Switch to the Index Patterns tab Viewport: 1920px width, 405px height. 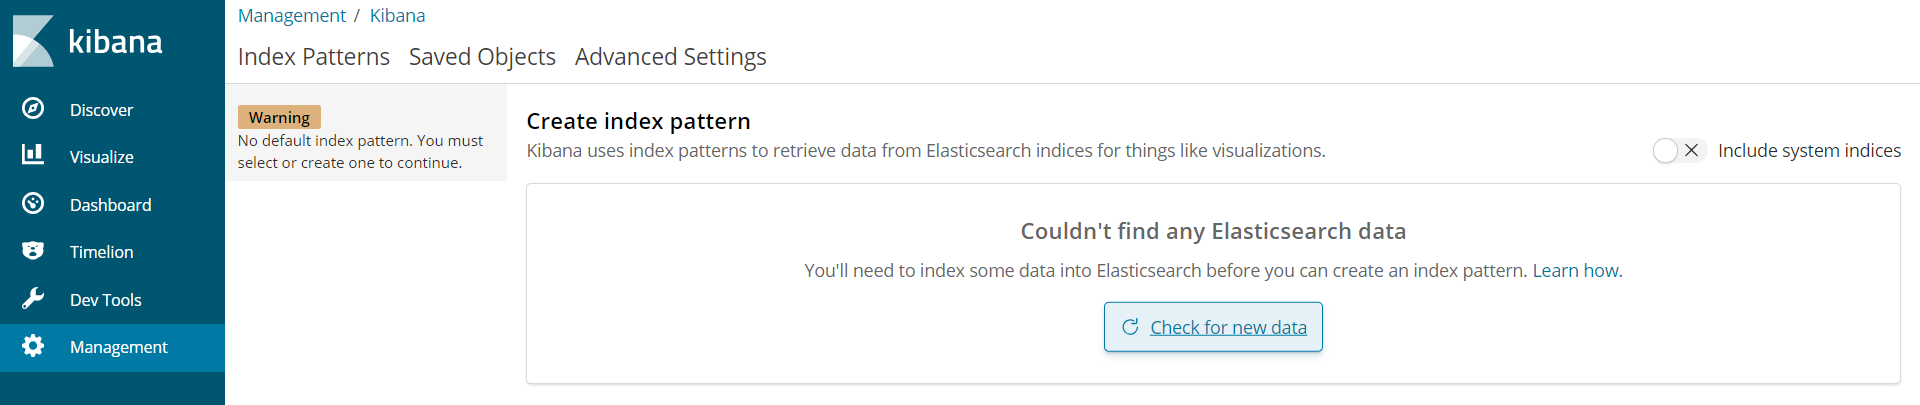[314, 57]
